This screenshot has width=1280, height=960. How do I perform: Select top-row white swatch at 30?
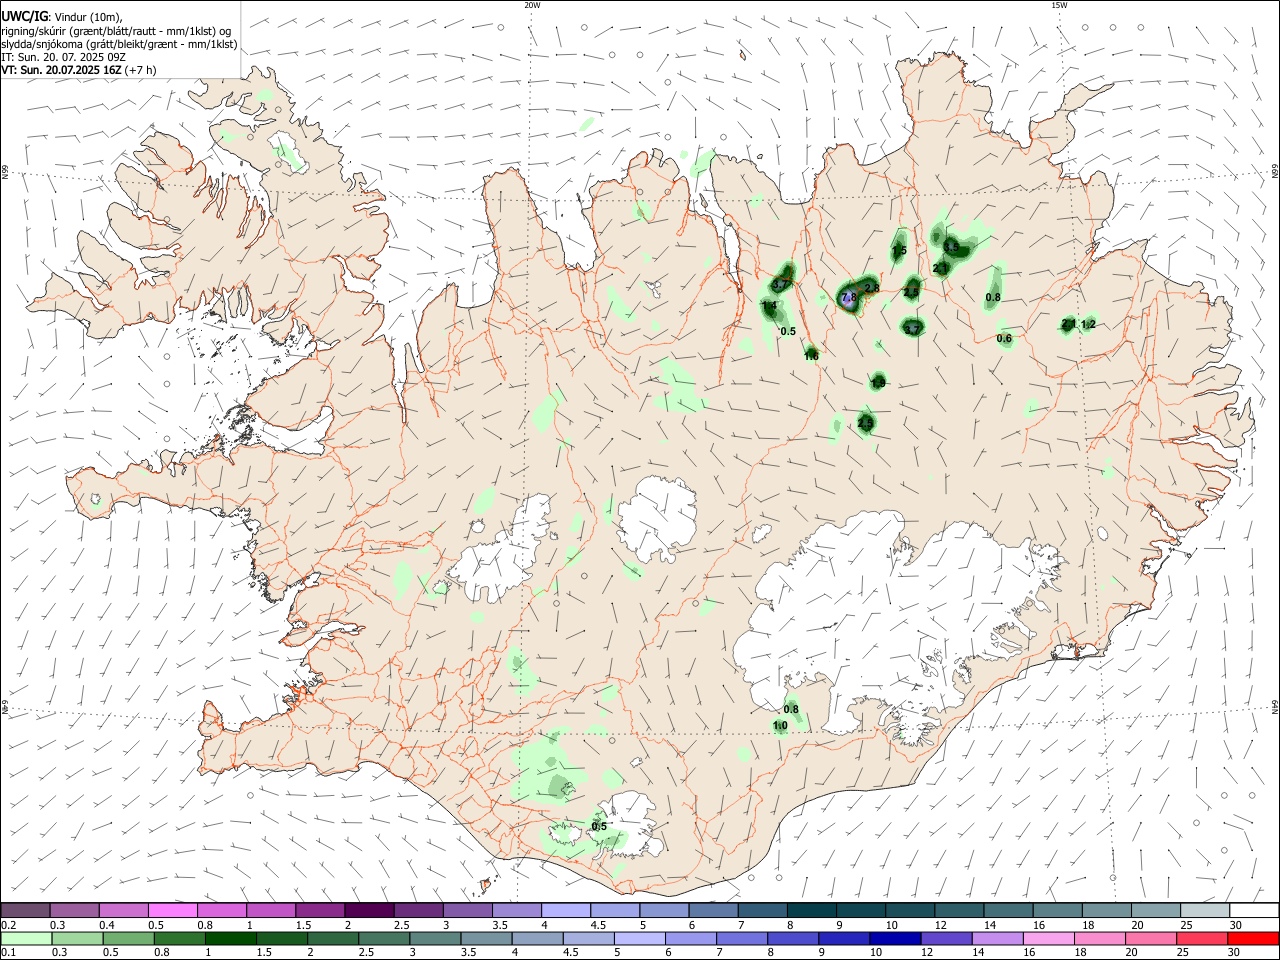(x=1255, y=910)
